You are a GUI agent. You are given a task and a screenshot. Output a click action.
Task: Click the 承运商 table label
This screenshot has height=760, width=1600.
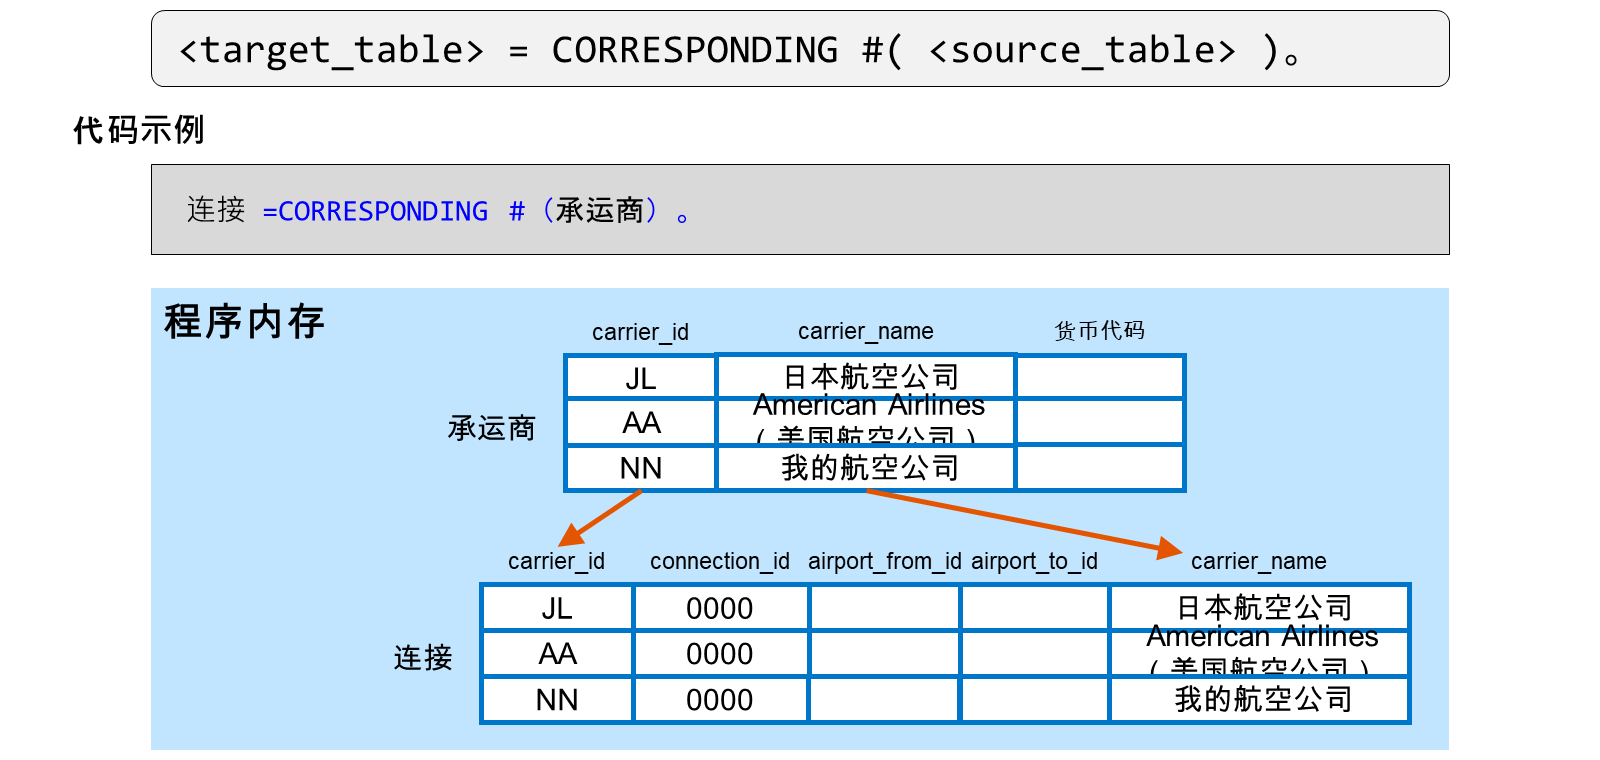pyautogui.click(x=491, y=428)
